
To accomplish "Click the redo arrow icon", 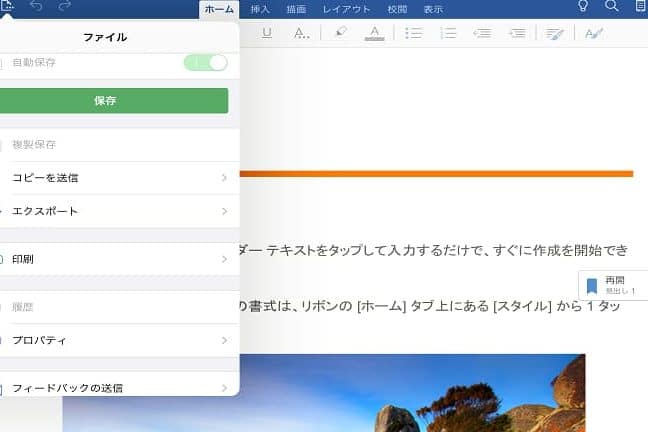I will (65, 7).
